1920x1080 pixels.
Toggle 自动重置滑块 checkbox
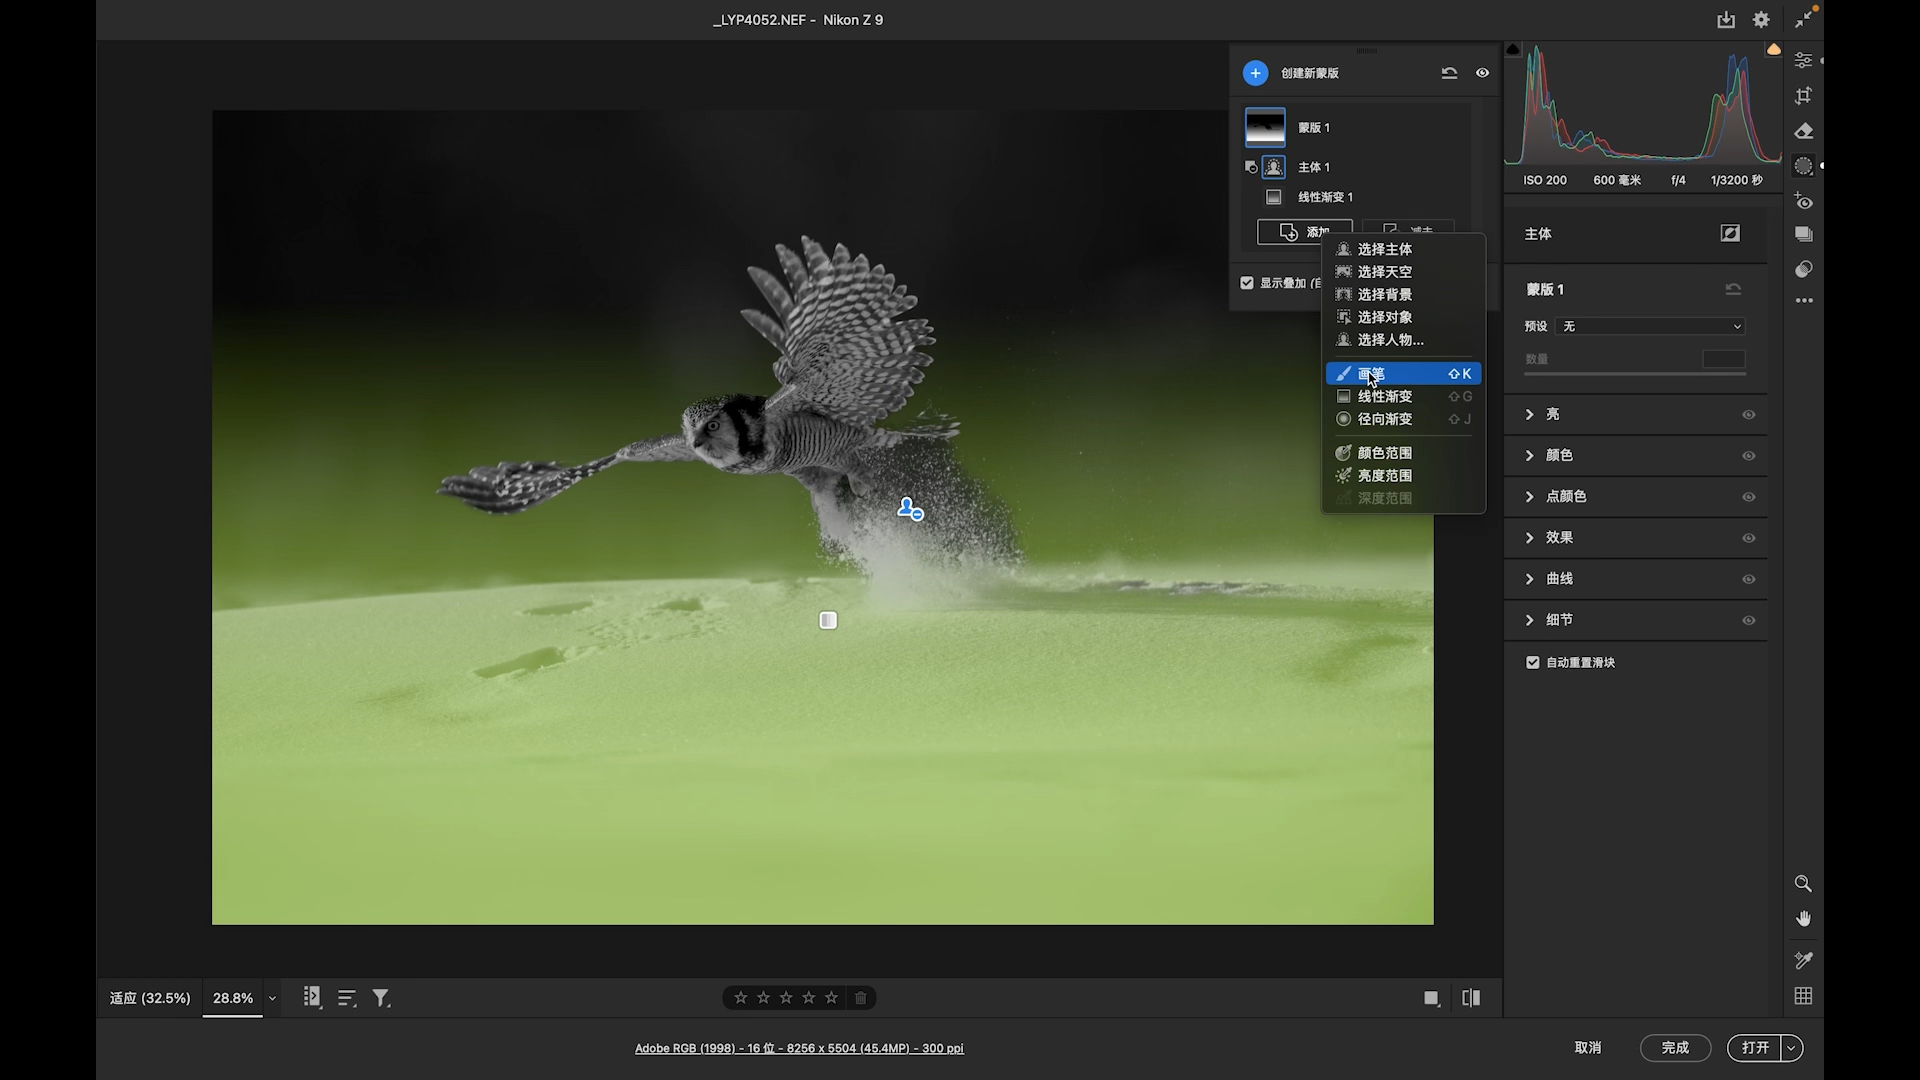tap(1533, 662)
